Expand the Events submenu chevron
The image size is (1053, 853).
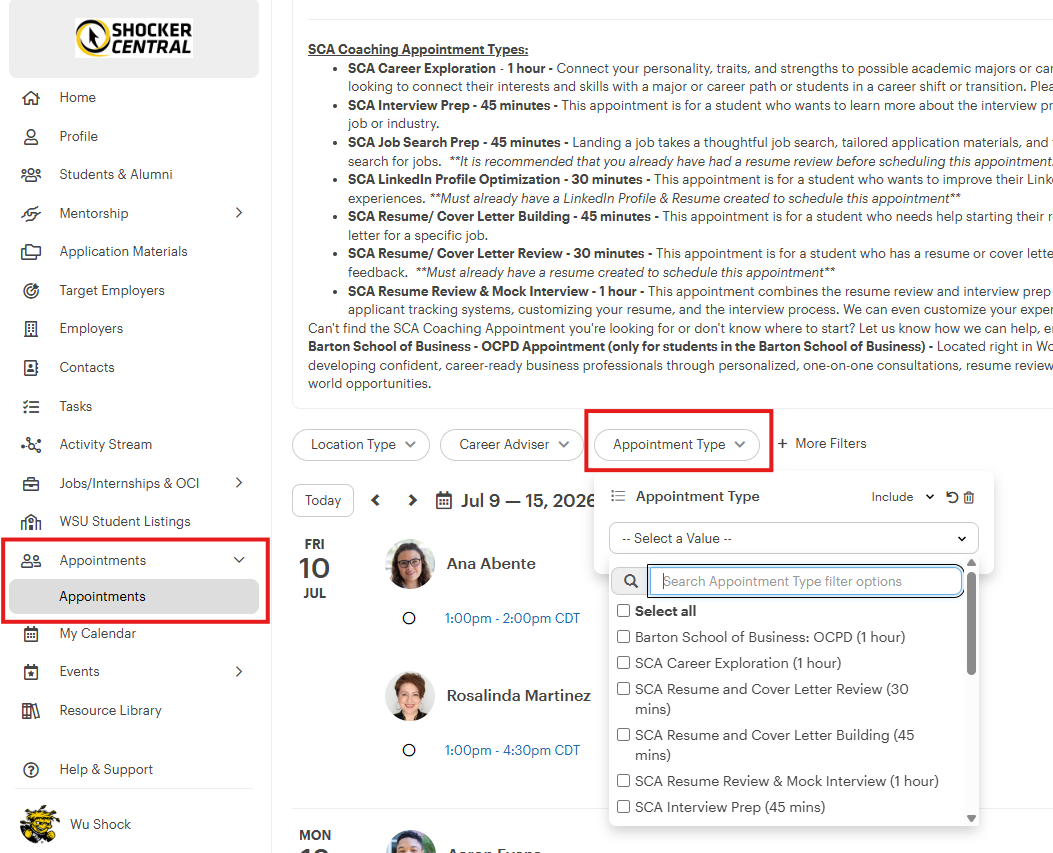coord(239,672)
